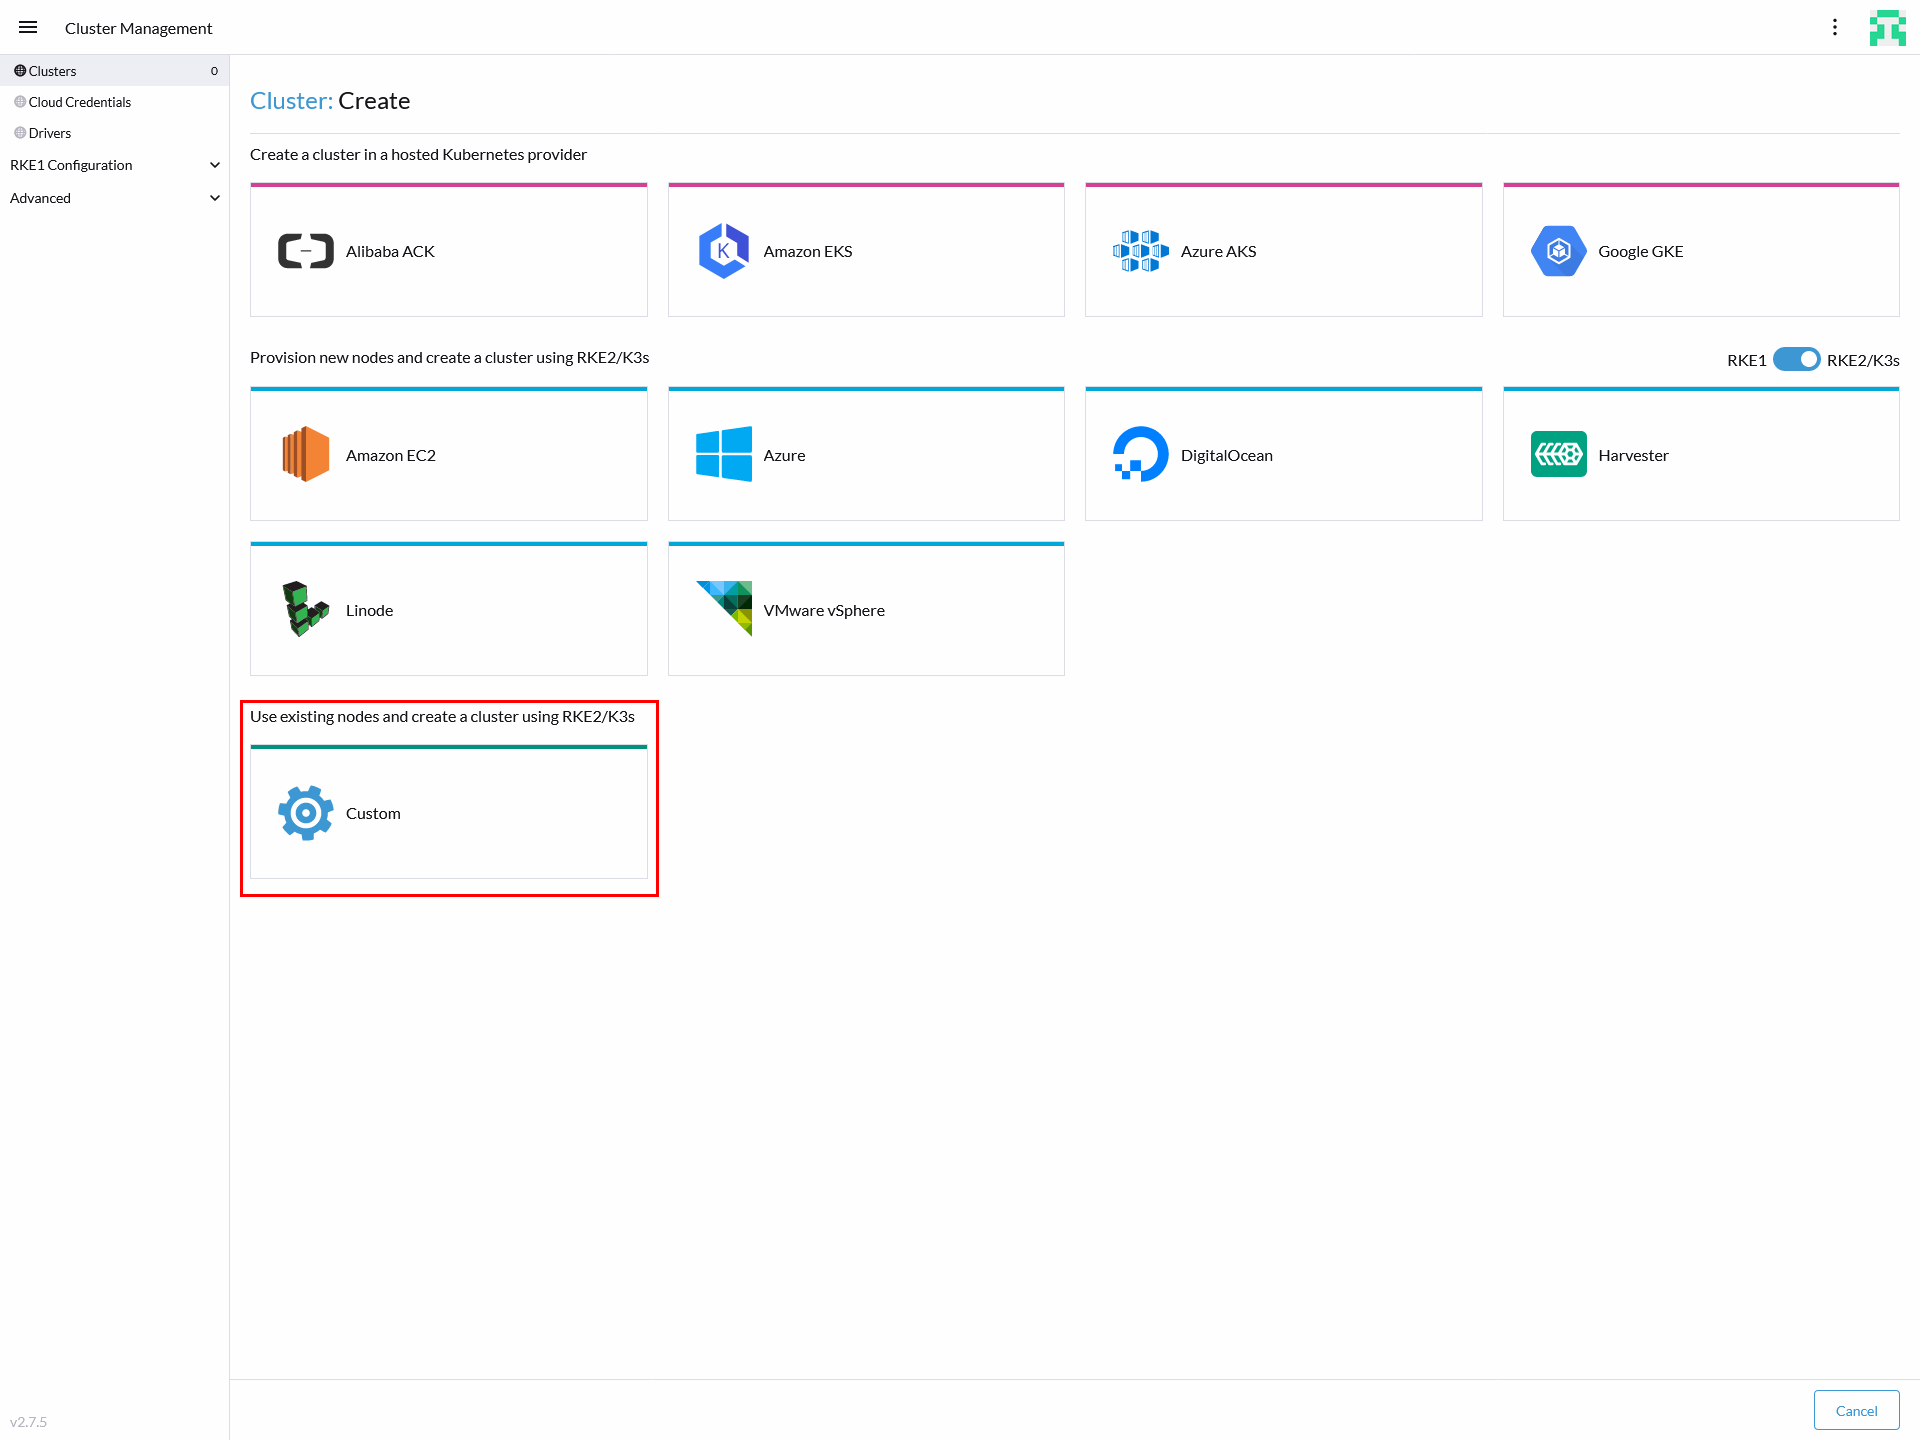Open the Cloud Credentials page
This screenshot has height=1440, width=1920.
(79, 101)
